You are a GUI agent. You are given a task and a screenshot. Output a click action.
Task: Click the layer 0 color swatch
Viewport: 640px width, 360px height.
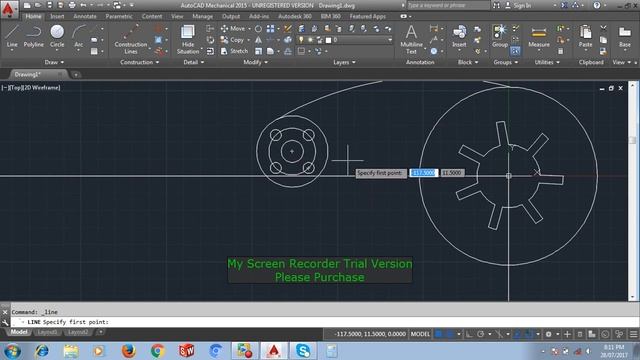[328, 40]
